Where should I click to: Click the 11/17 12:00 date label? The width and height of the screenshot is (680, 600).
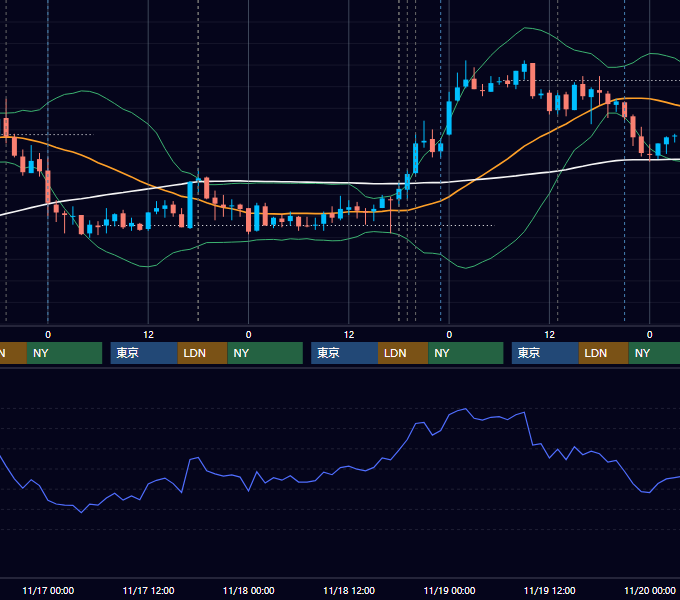click(148, 590)
